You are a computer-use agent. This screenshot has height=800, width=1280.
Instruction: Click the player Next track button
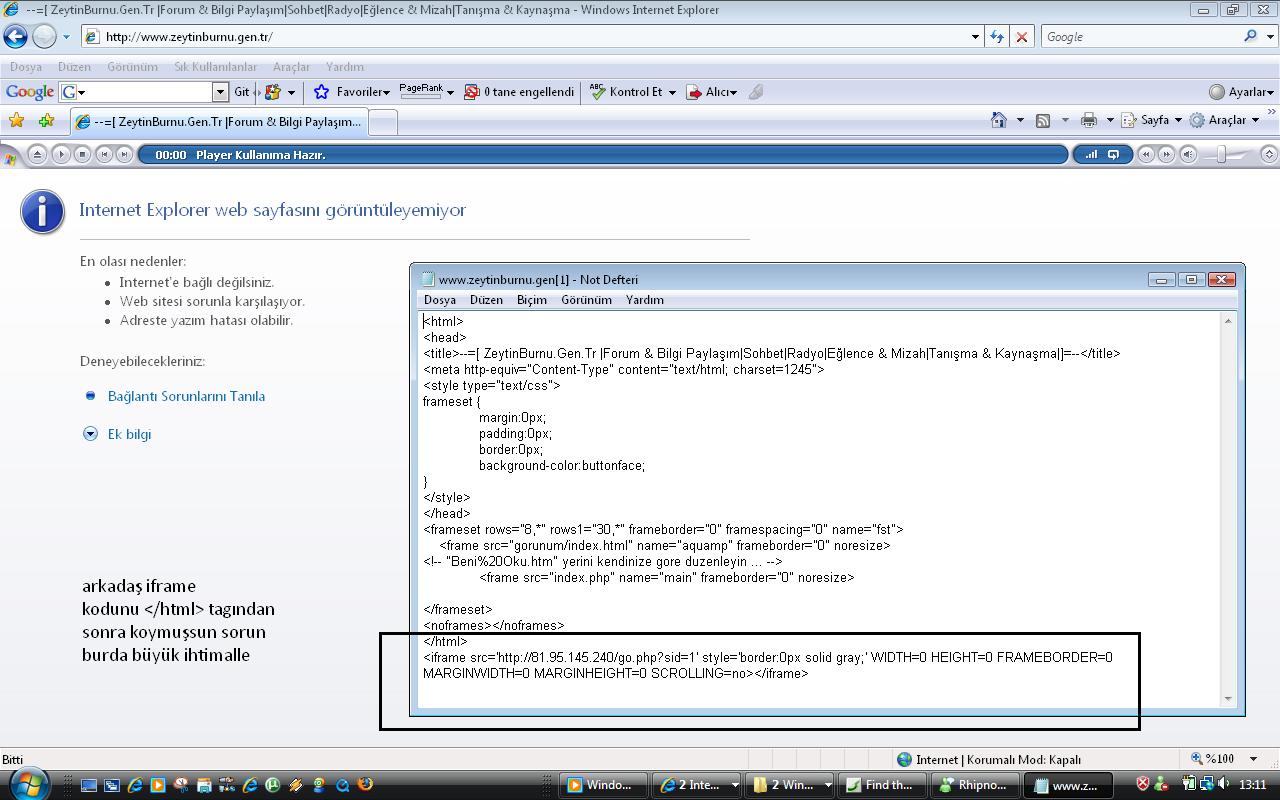(124, 155)
